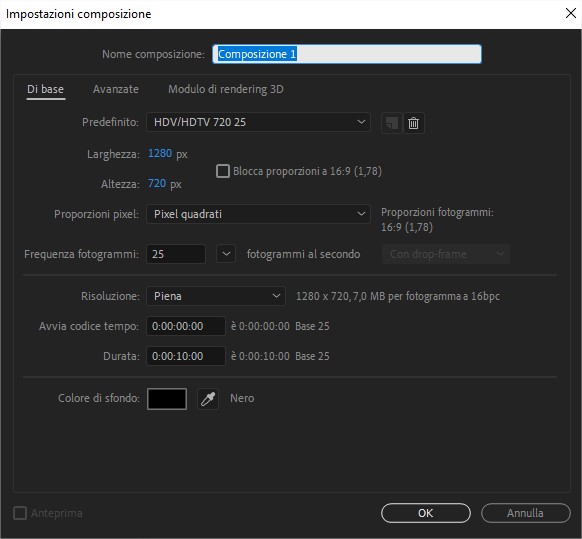Cancel with the Annulla button
This screenshot has width=582, height=539.
click(x=526, y=513)
